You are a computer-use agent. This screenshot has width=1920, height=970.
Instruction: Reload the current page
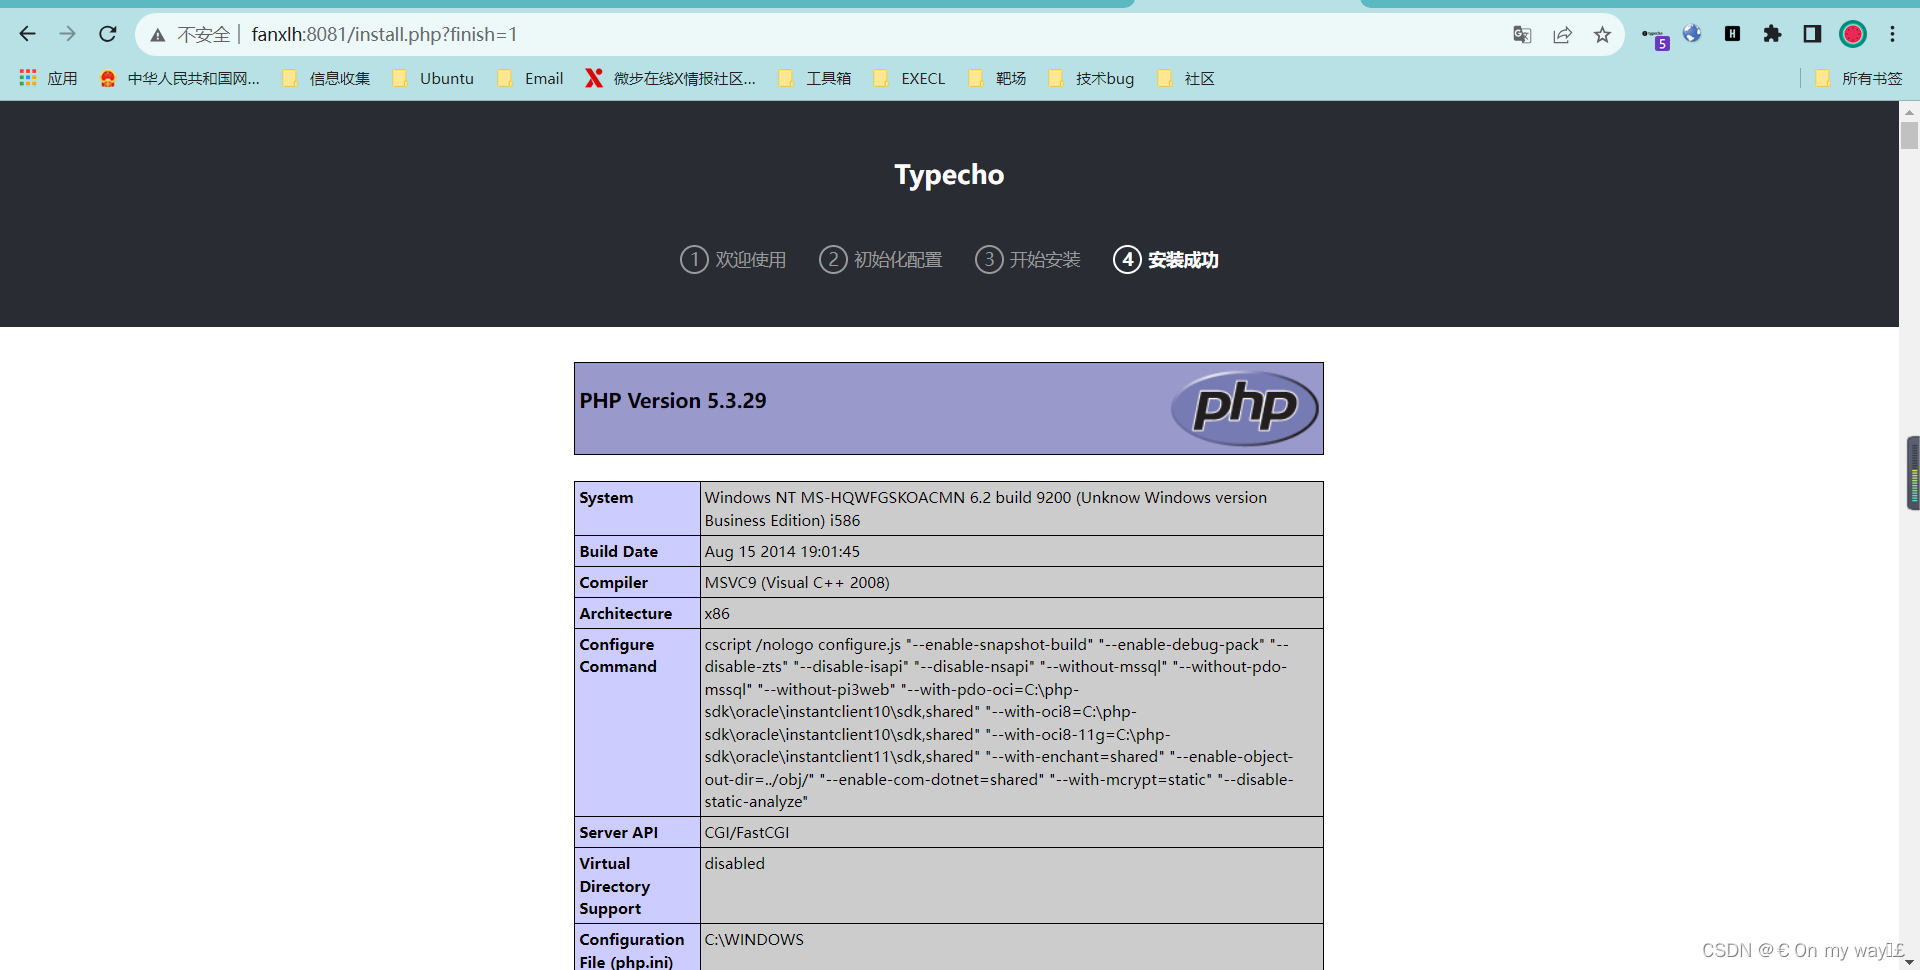(x=108, y=34)
